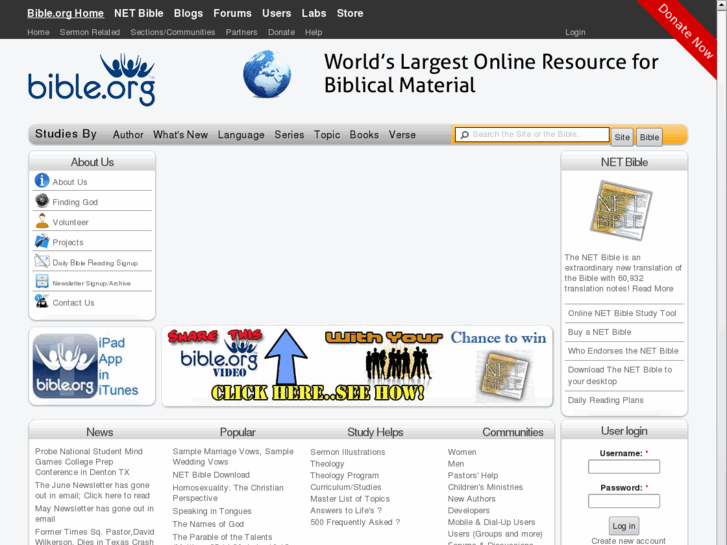This screenshot has width=727, height=545.
Task: Open NET Bible Download popular link
Action: tap(211, 474)
